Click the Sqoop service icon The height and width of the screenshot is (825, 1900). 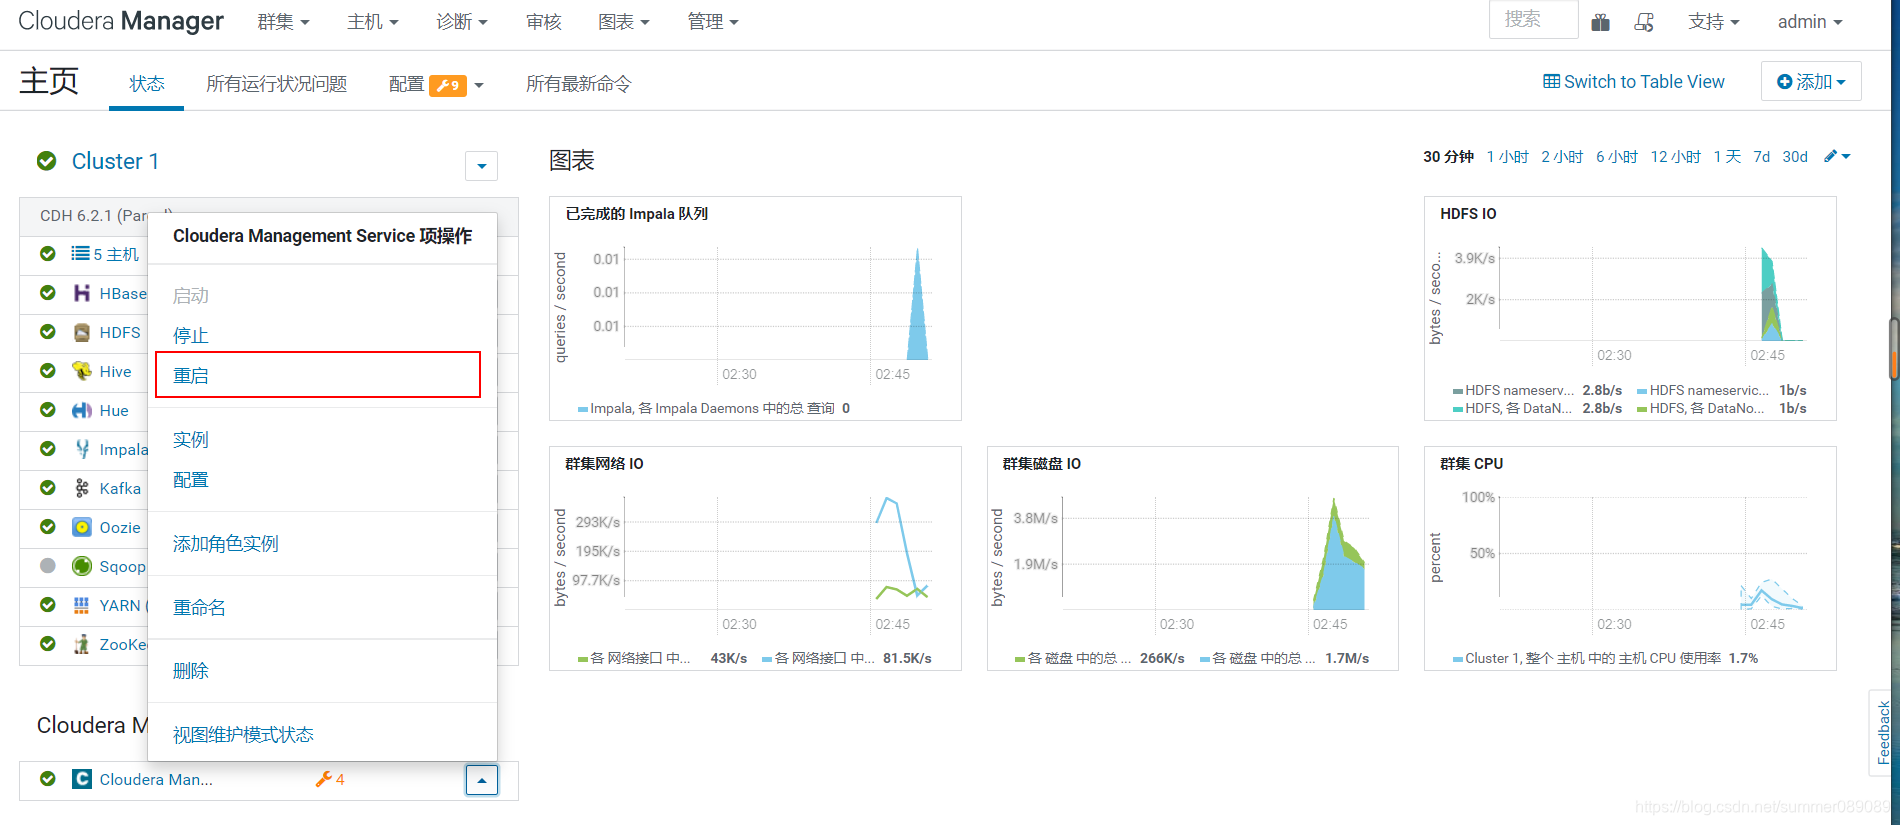pos(82,566)
